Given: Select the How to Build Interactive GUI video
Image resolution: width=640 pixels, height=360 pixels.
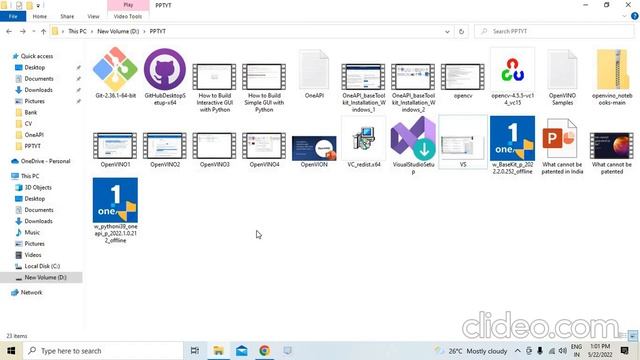Looking at the screenshot, I should [214, 77].
